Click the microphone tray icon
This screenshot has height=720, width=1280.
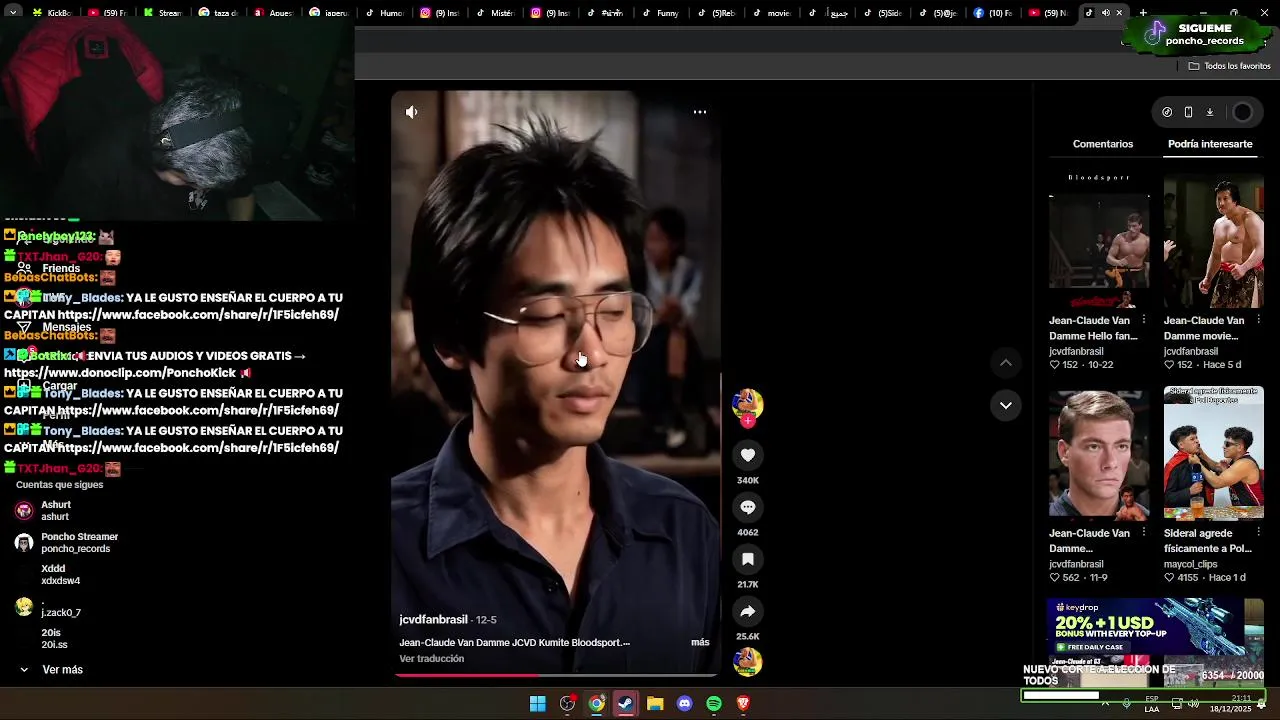point(1127,704)
